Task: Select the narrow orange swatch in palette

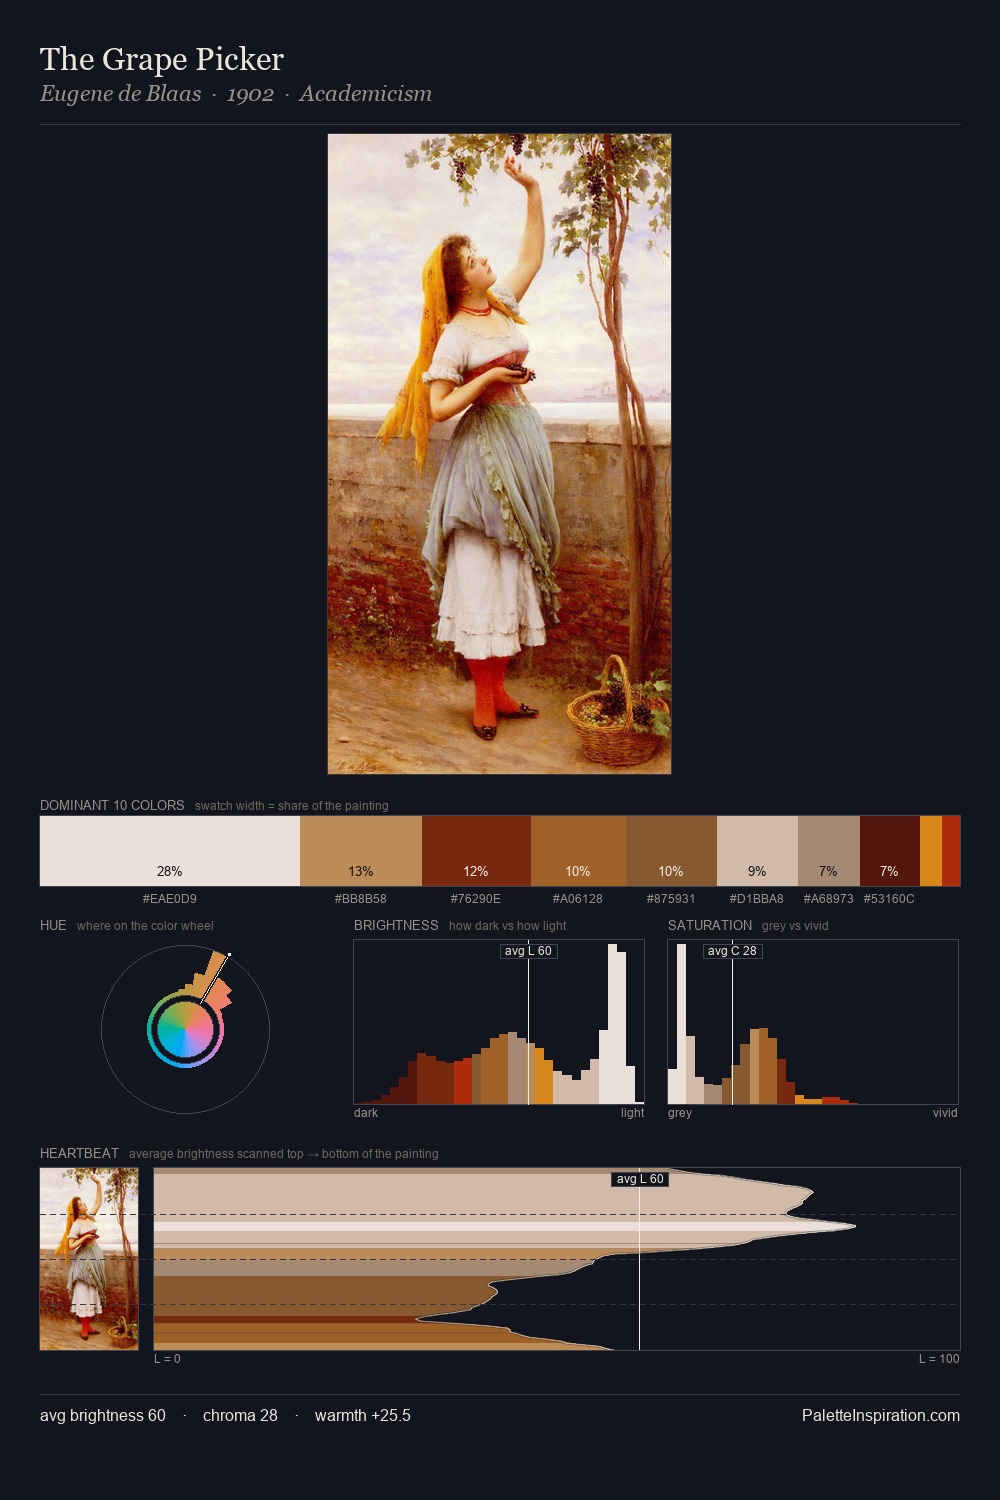Action: [x=931, y=851]
